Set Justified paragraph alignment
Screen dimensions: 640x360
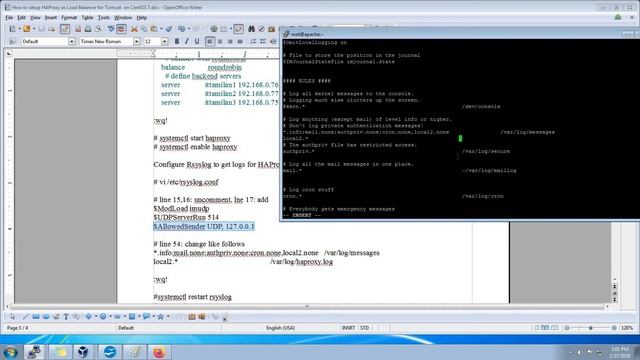(240, 41)
